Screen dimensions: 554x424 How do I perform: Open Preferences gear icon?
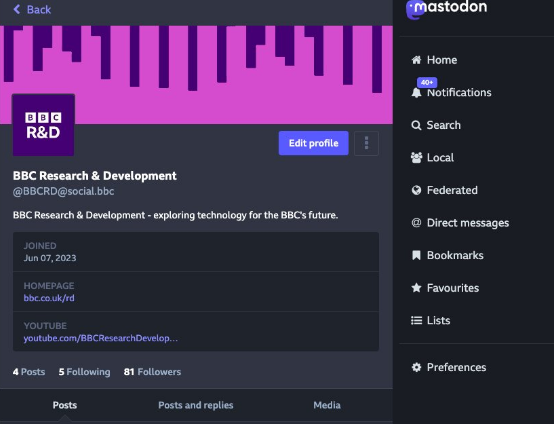click(417, 367)
